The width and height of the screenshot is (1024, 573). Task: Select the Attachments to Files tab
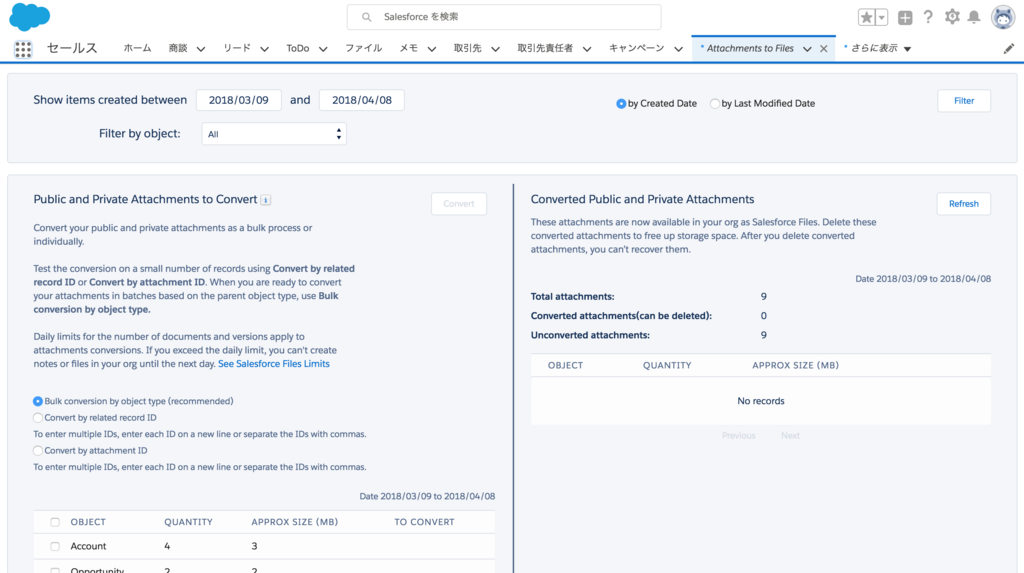point(750,48)
